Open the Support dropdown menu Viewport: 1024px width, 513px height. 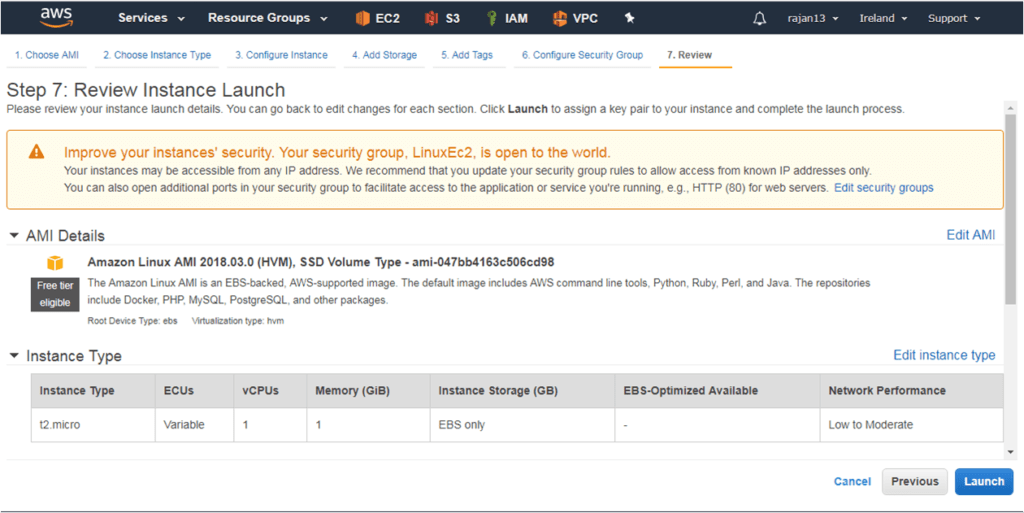pyautogui.click(x=954, y=18)
